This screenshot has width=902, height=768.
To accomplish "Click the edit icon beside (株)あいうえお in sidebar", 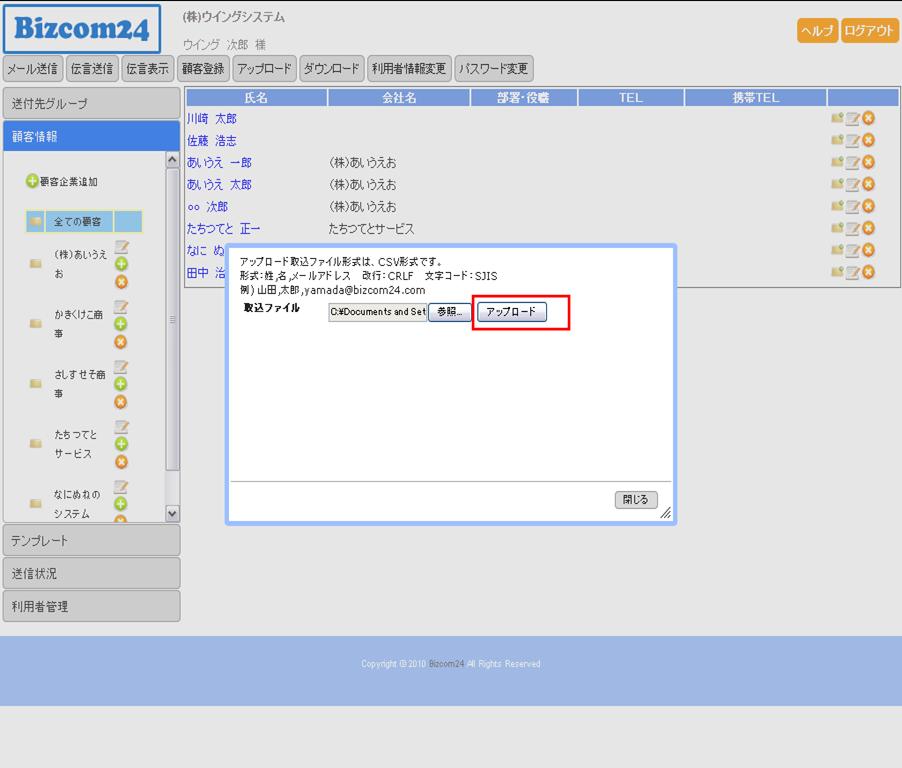I will pyautogui.click(x=121, y=247).
